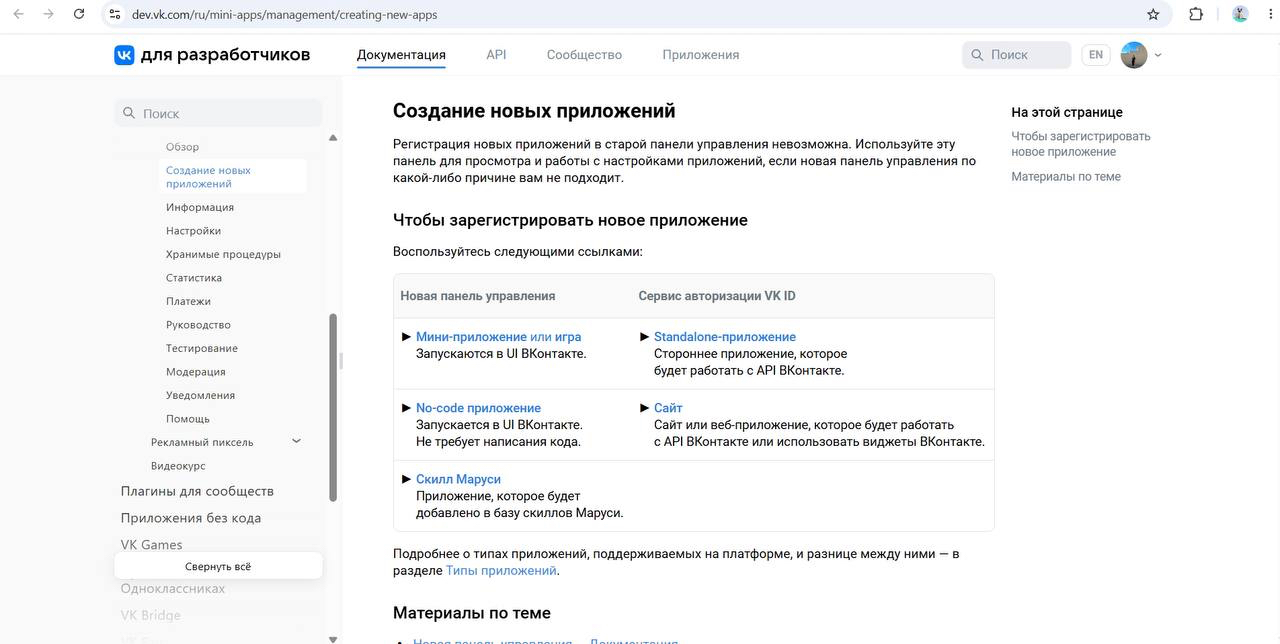Open Рекламный пиксель in the sidebar

(202, 442)
